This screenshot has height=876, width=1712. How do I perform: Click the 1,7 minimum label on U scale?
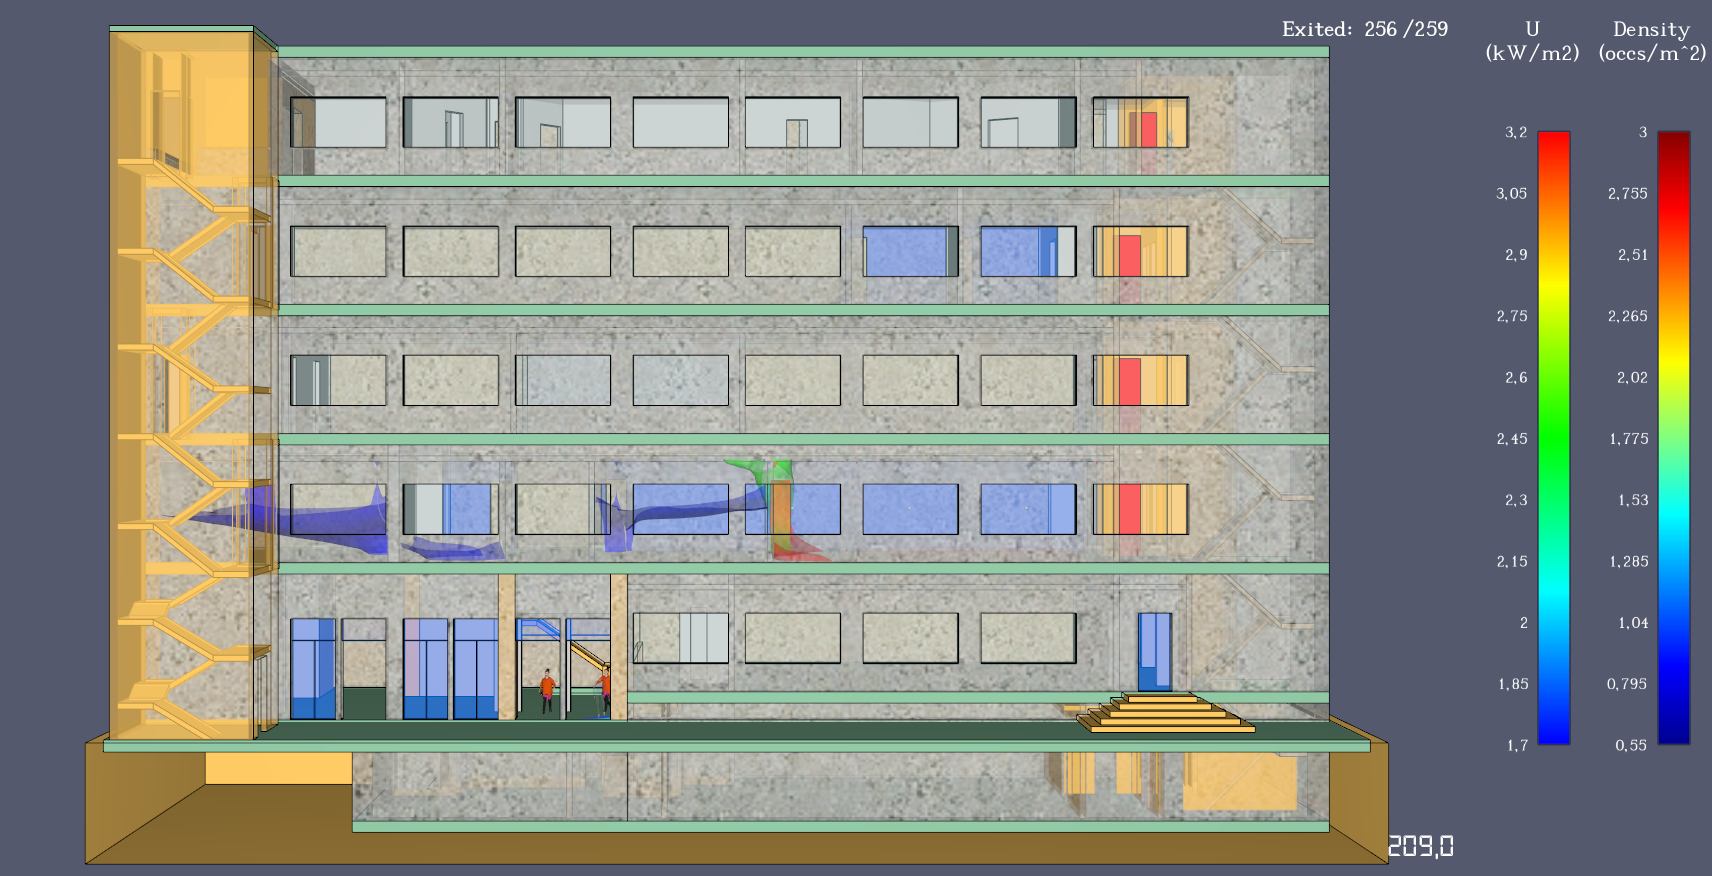[x=1516, y=745]
